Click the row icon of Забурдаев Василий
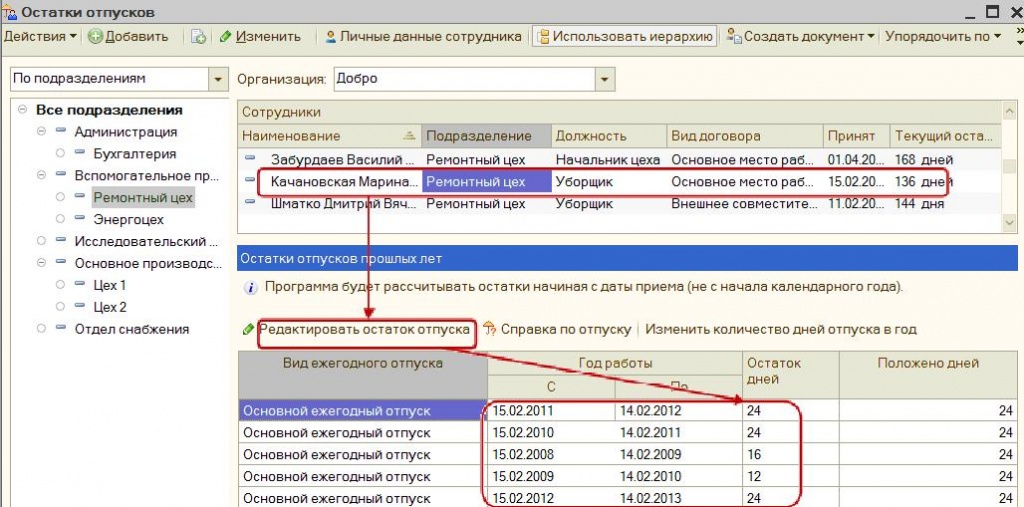Screen dimensions: 1024x507 pos(252,159)
